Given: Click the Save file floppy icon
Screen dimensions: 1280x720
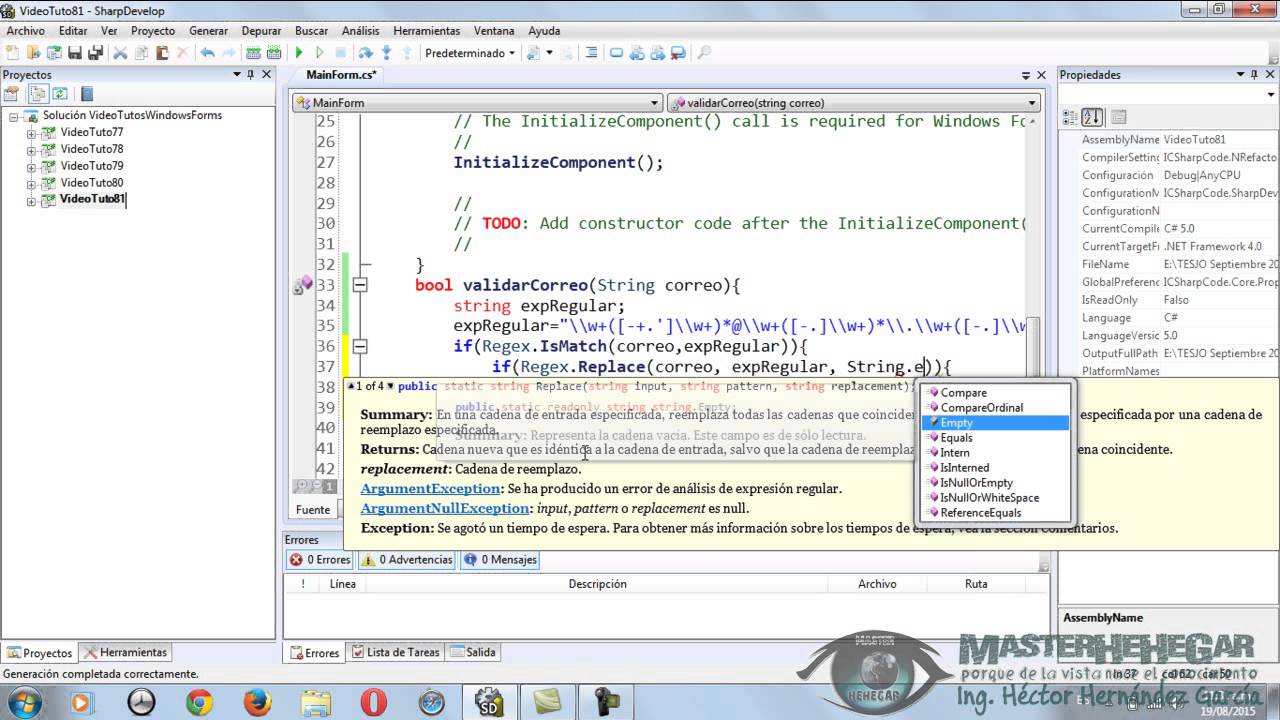Looking at the screenshot, I should (75, 53).
